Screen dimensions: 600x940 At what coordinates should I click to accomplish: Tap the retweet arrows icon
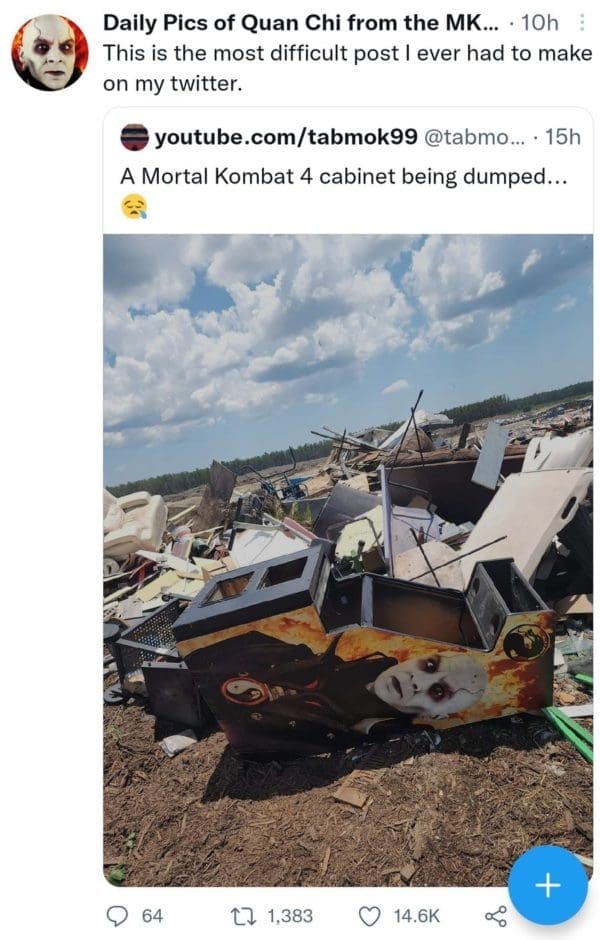tap(245, 916)
